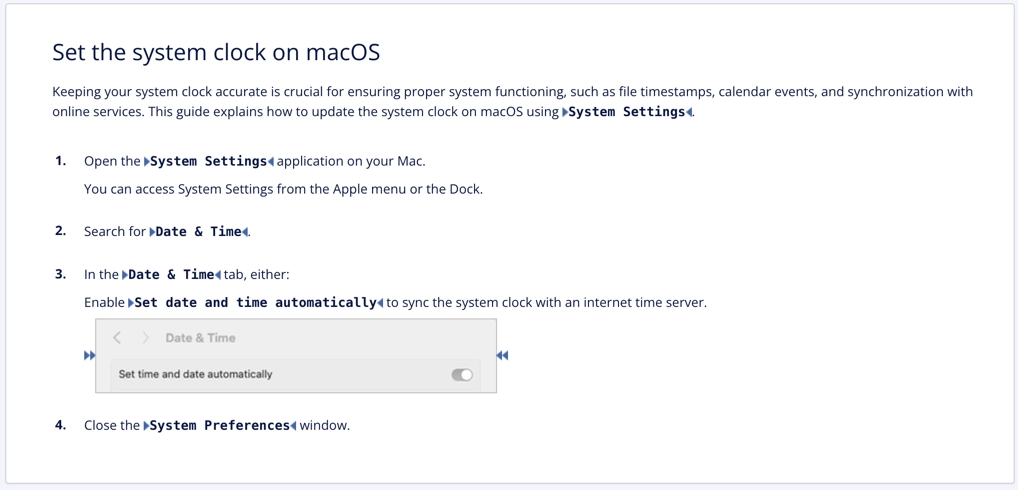Select the Set date and time automatically term

pyautogui.click(x=255, y=303)
